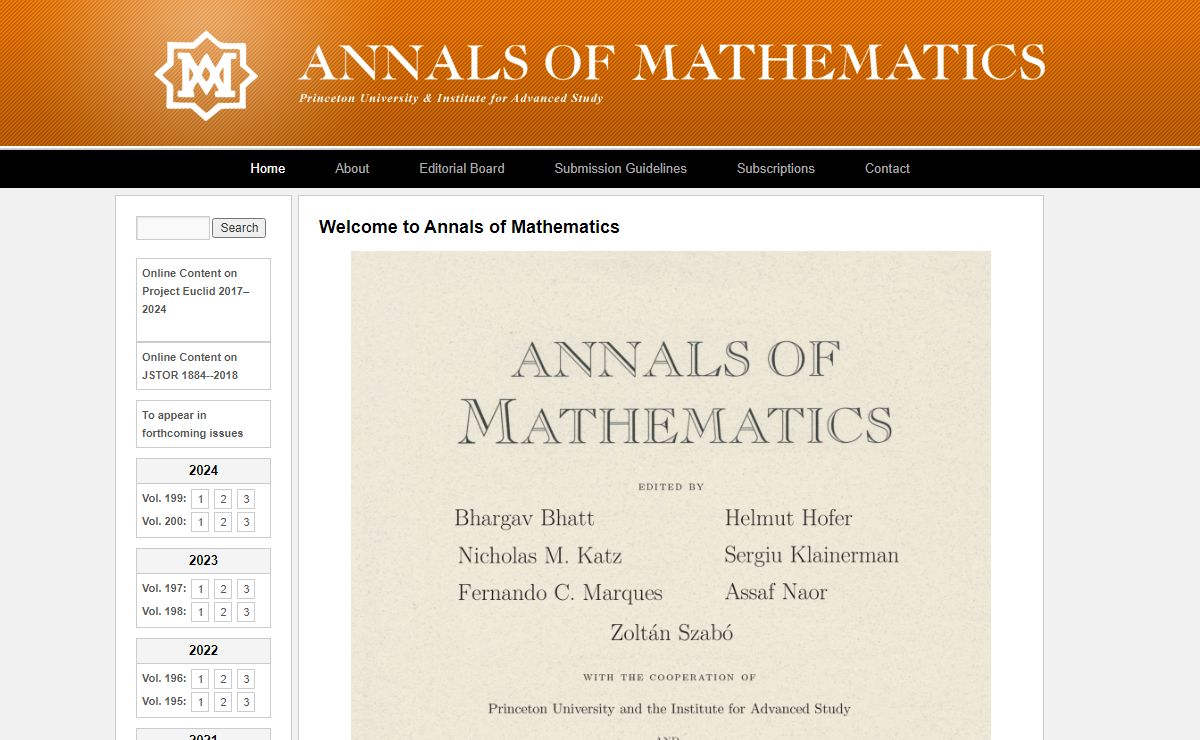This screenshot has width=1200, height=740.
Task: Click the Vol. 199: label
Action: pos(164,498)
